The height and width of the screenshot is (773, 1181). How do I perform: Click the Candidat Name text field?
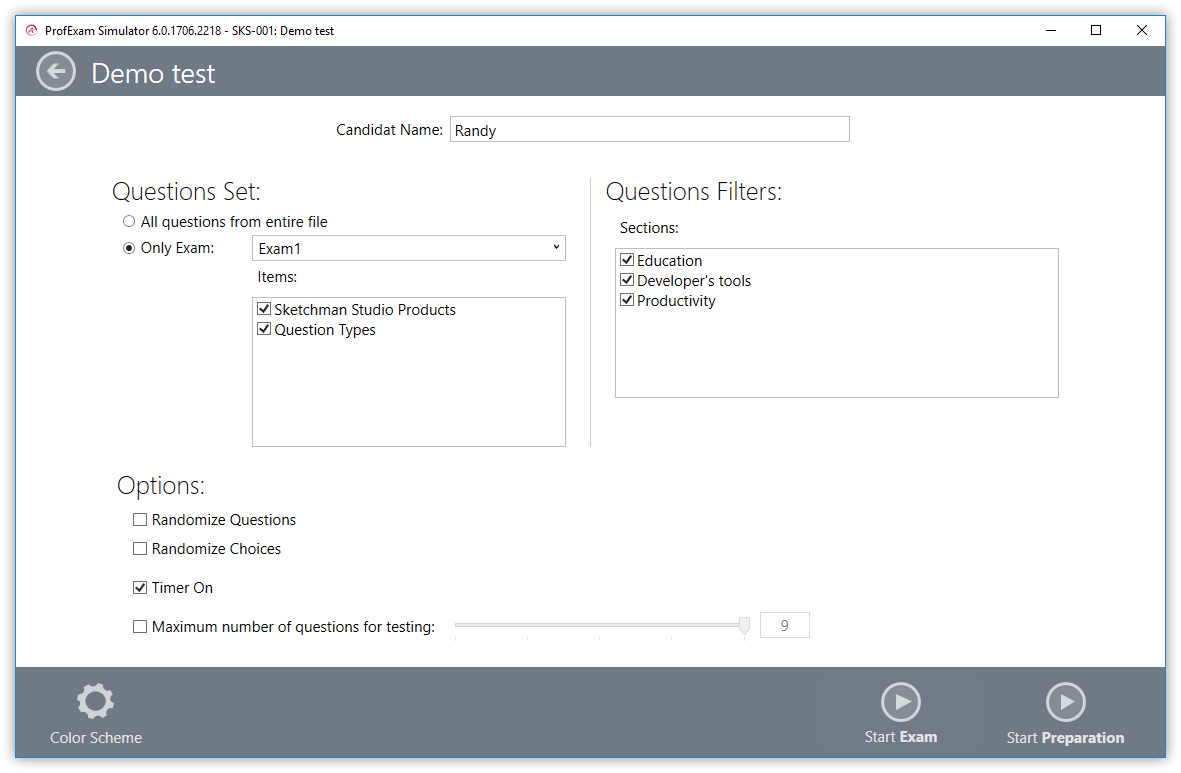click(x=649, y=130)
